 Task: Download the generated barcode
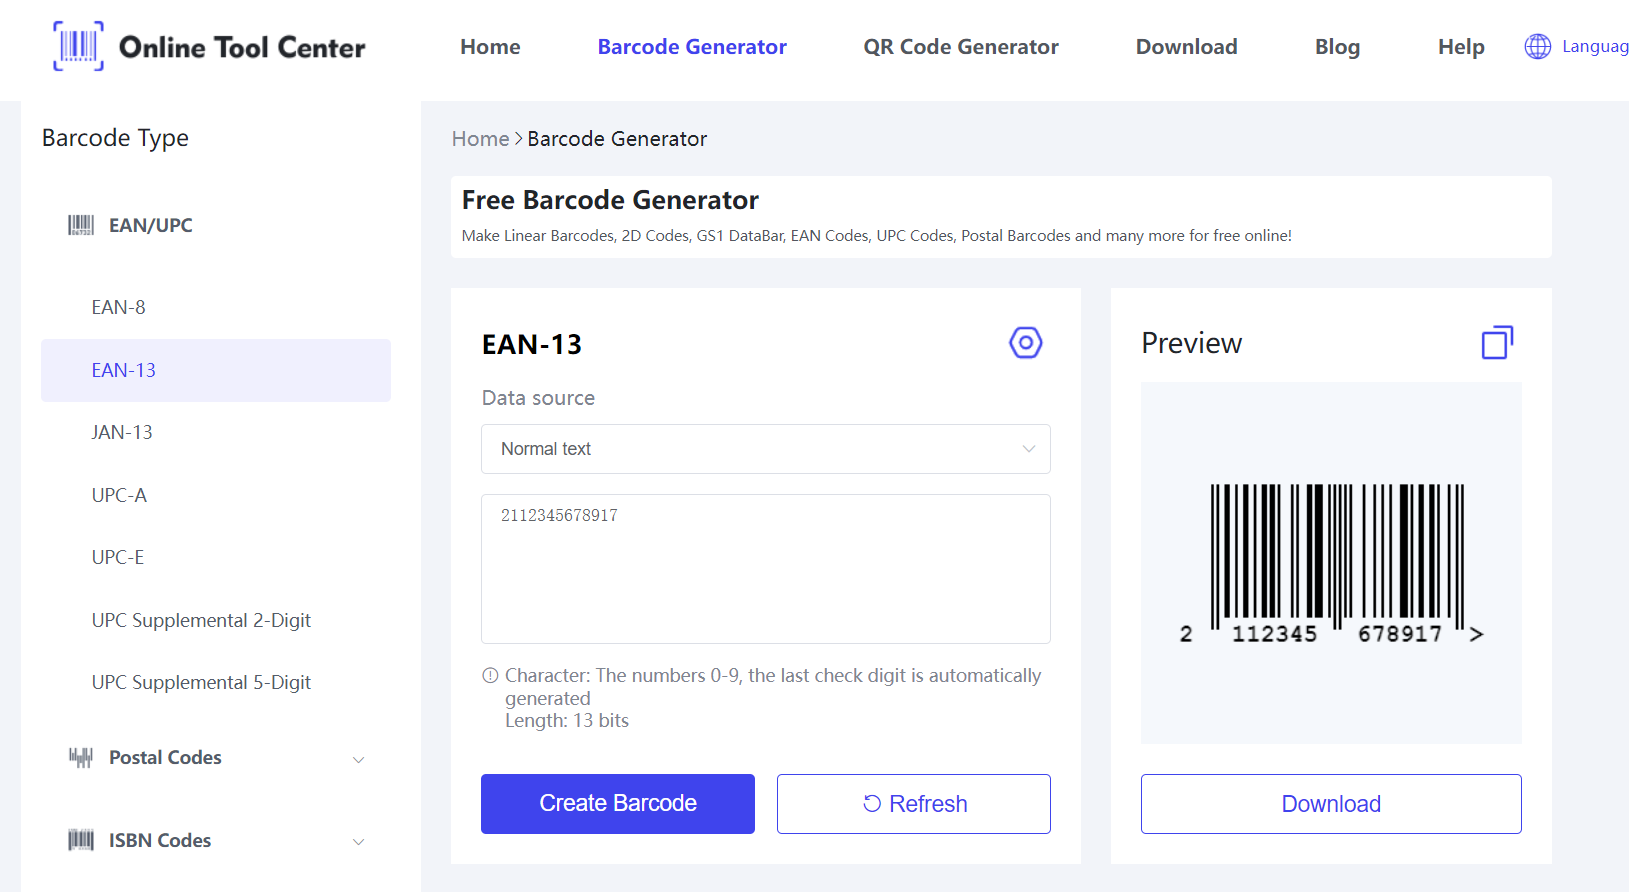[x=1330, y=804]
